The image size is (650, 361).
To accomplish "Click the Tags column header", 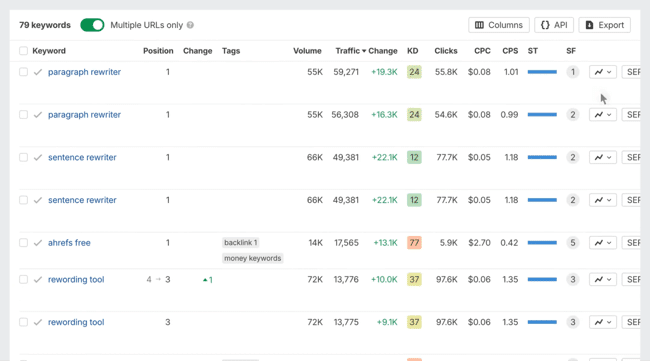I will [x=231, y=51].
